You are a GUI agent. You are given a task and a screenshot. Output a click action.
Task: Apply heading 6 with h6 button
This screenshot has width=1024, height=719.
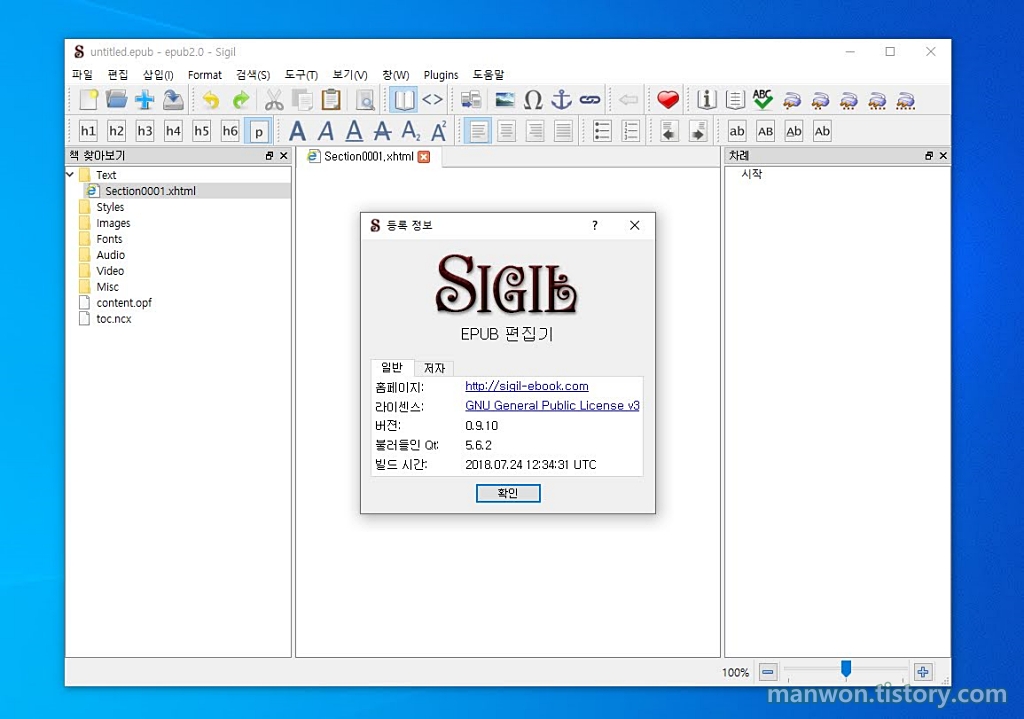[230, 131]
